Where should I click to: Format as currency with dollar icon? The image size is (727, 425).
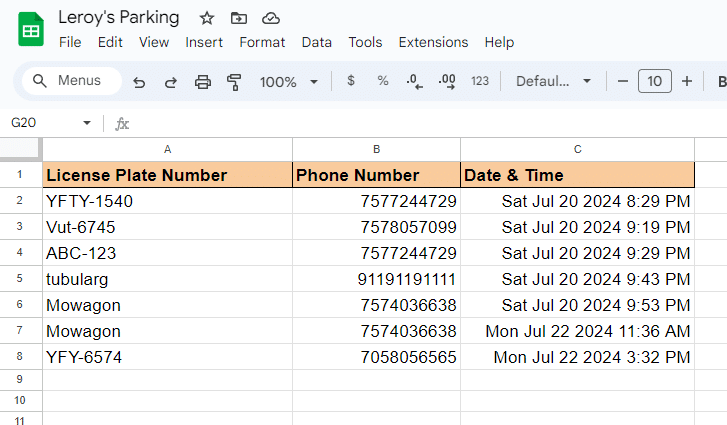[x=351, y=81]
